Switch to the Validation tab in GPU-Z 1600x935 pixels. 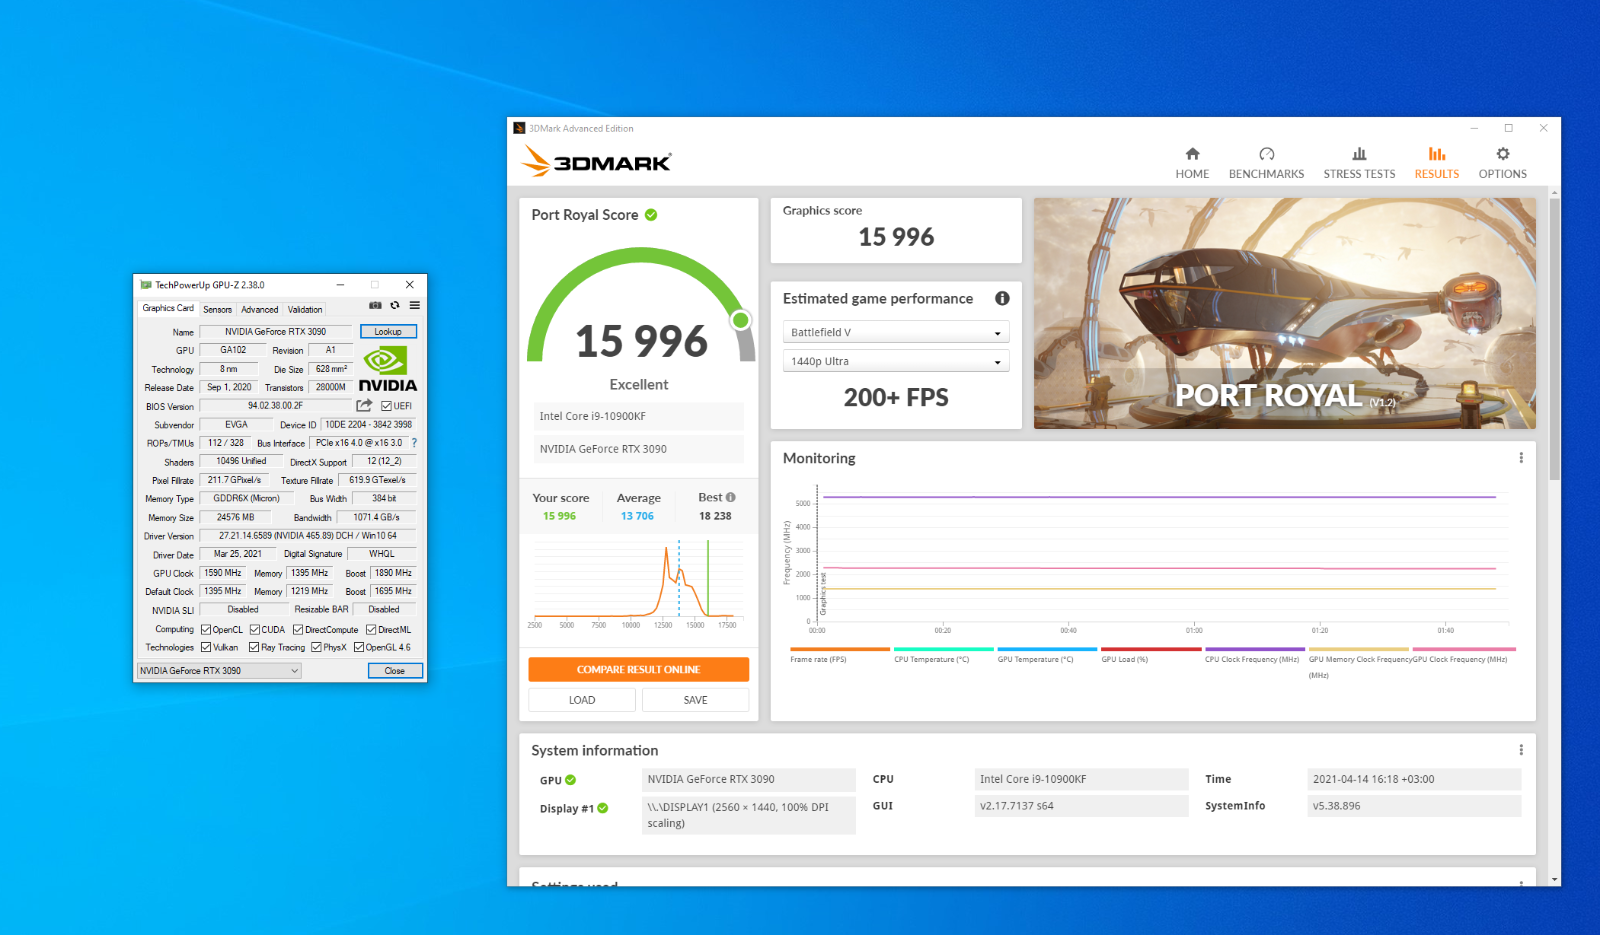(305, 309)
